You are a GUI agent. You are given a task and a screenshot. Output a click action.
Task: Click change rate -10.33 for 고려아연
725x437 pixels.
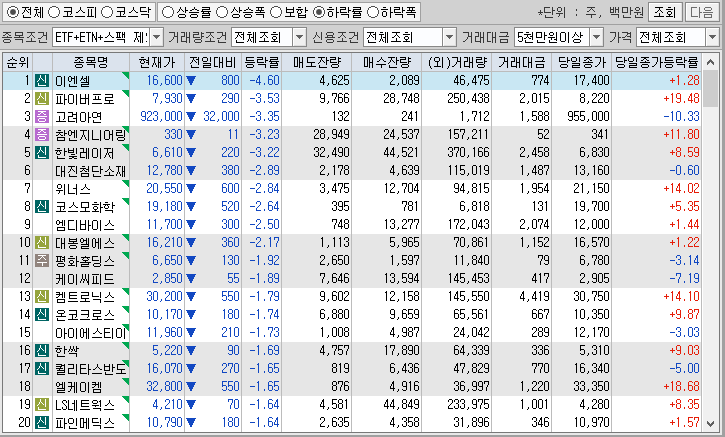(682, 117)
